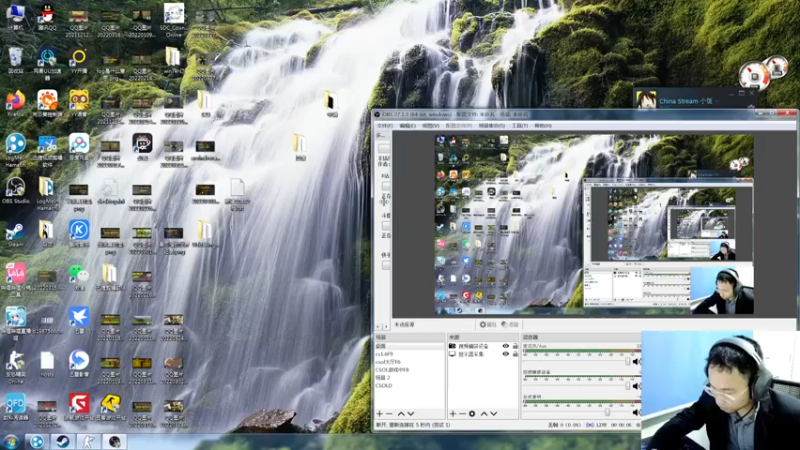Open the YY yellow ring desktop icon

pos(79,59)
